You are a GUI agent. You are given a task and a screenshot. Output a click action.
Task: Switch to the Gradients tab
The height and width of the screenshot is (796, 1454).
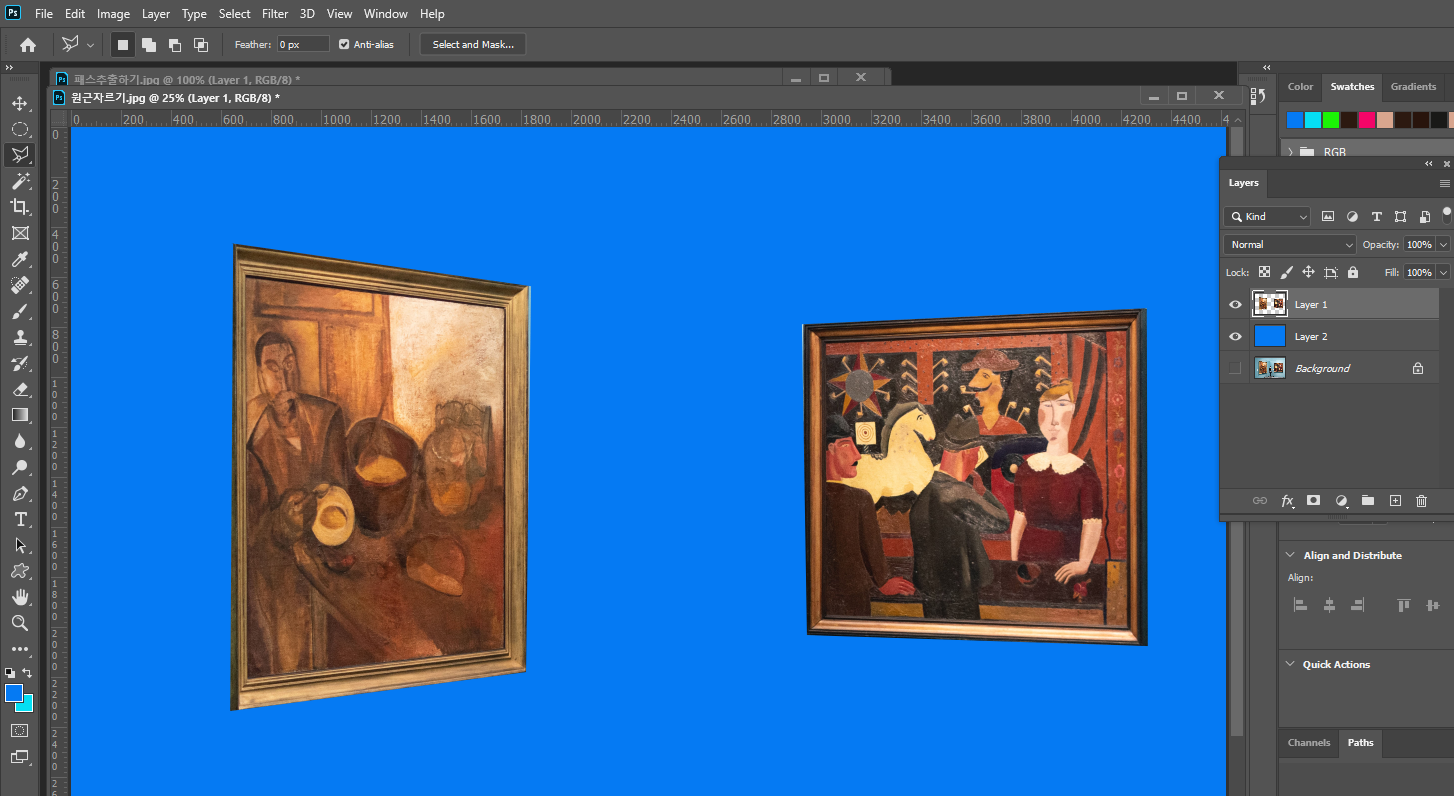pos(1413,87)
